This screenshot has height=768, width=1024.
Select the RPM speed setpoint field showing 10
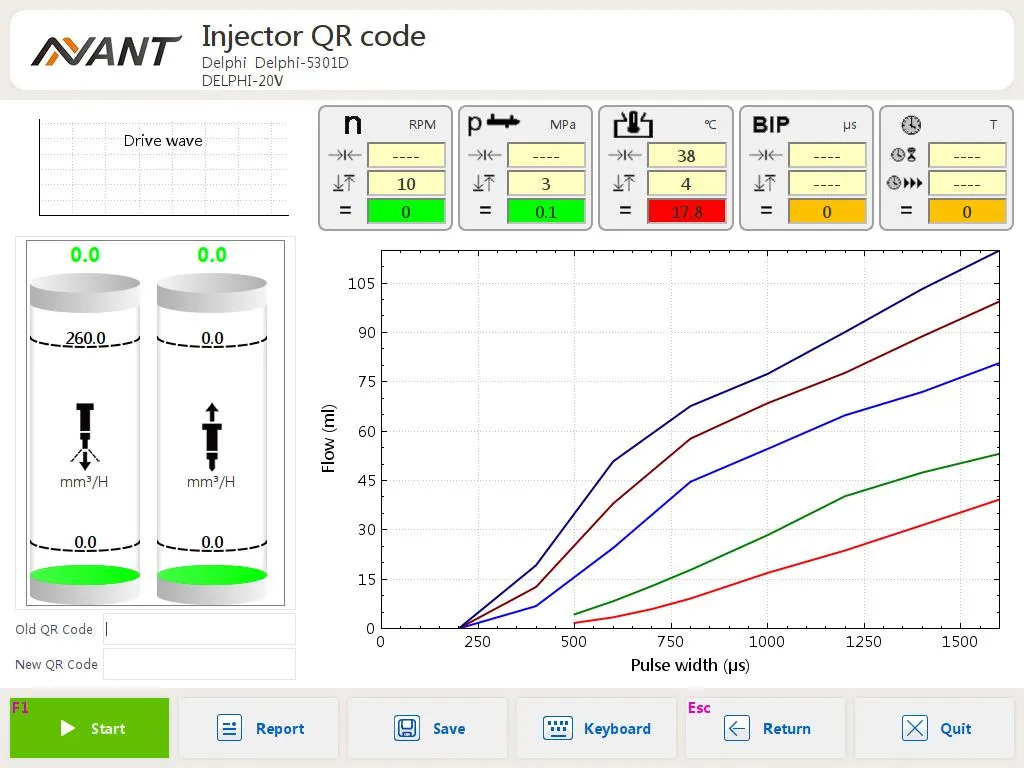(x=406, y=184)
